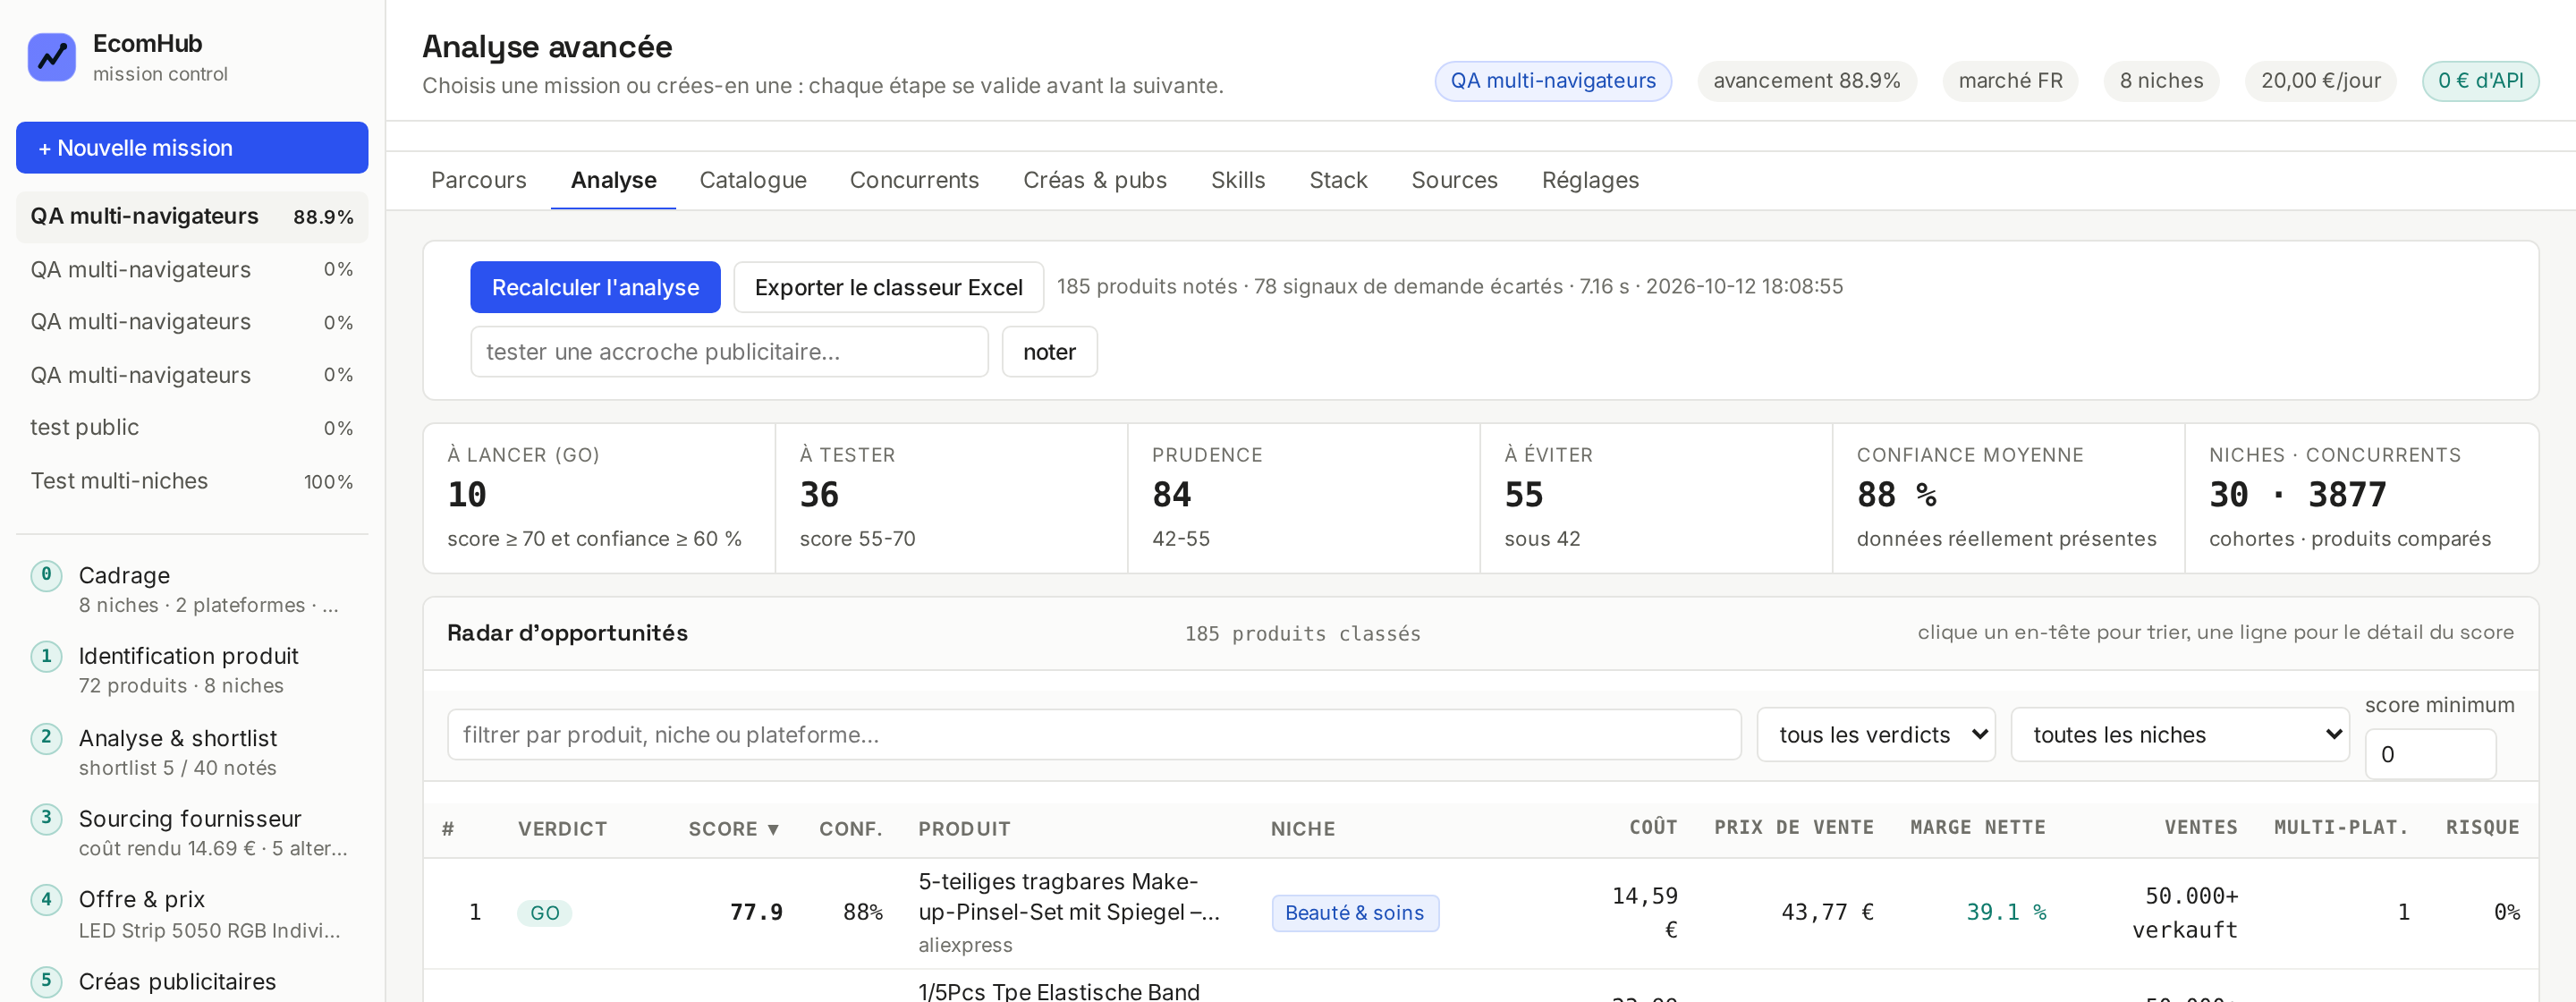The width and height of the screenshot is (2576, 1002).
Task: Open product row '5-teiliges tragbares Make-up-Pinsel-Set'
Action: tap(1480, 913)
